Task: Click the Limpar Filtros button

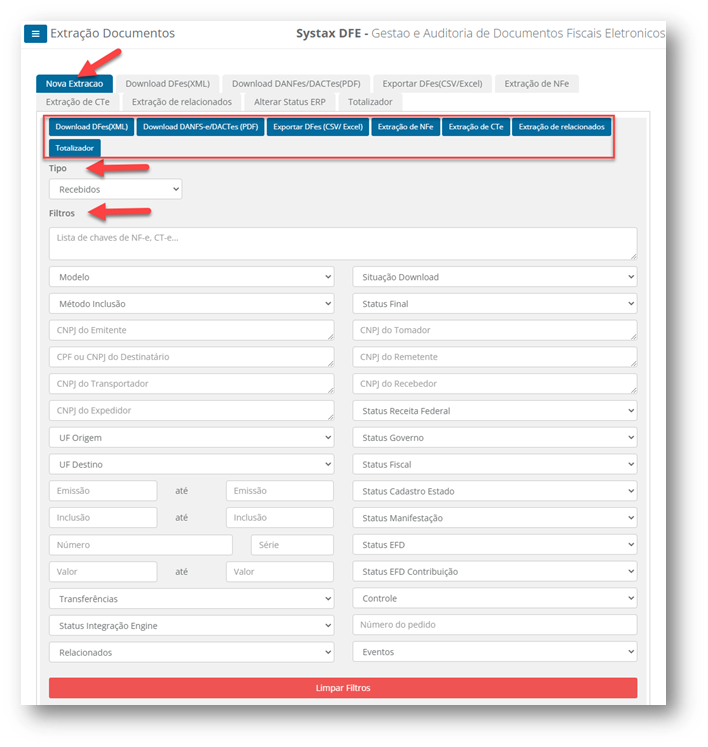Action: pos(343,688)
